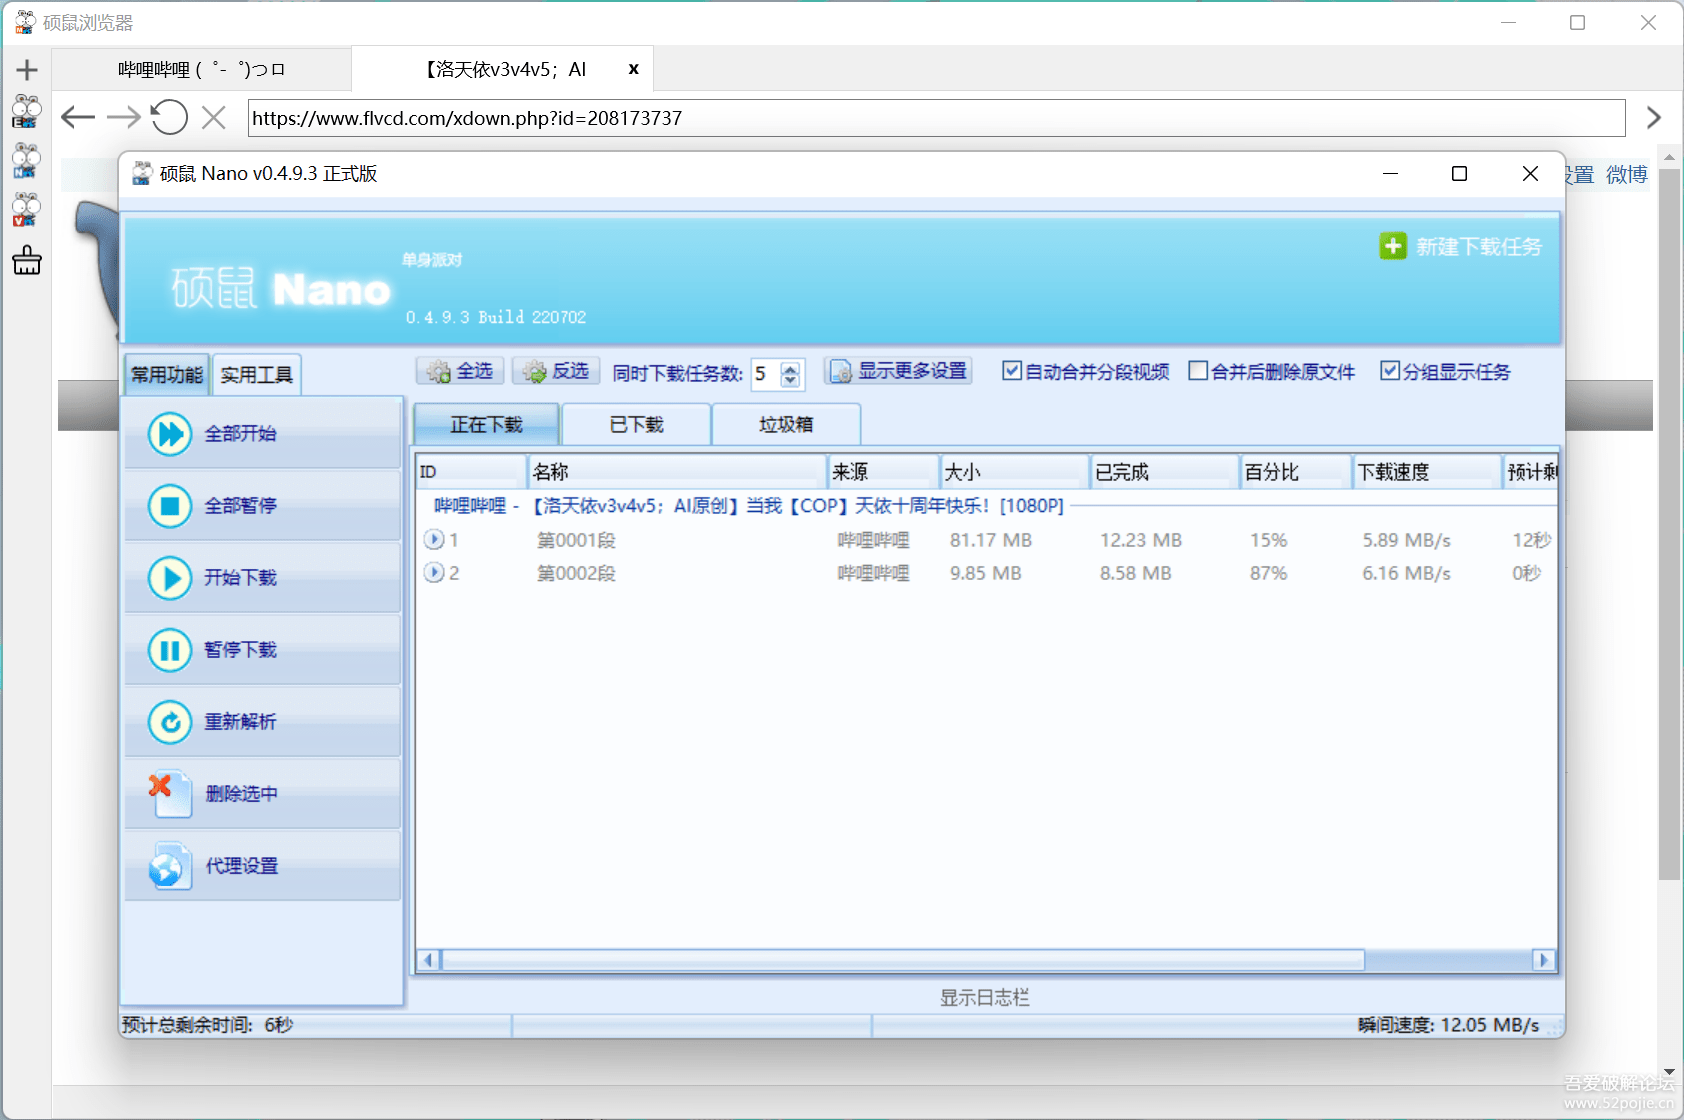Open the first mouse sidebar icon
The image size is (1684, 1120).
coord(26,112)
